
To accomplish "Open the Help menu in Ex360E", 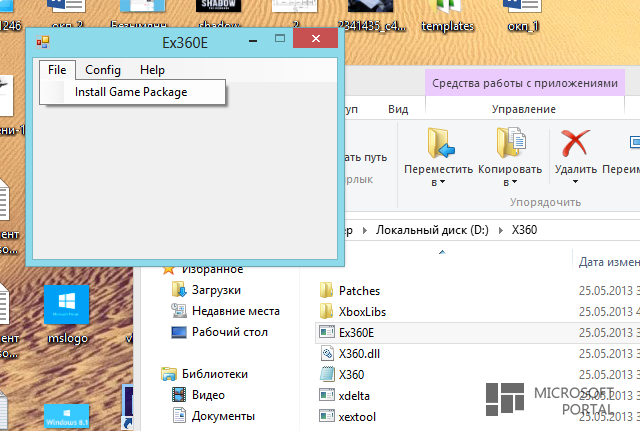I will coord(152,70).
